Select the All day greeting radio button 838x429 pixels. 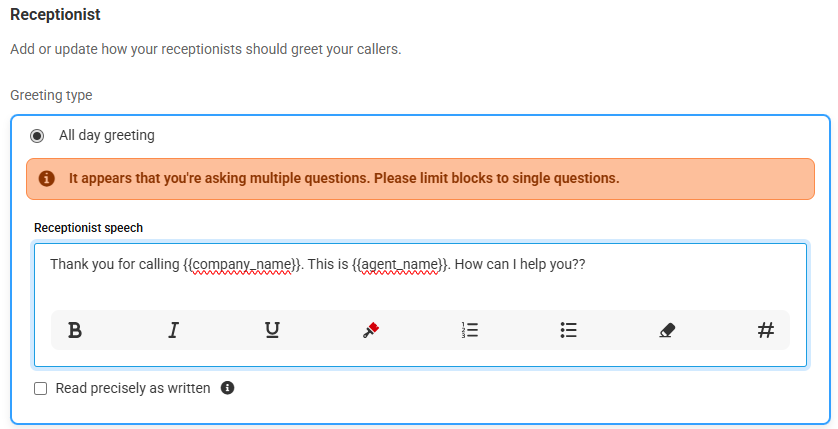click(37, 136)
